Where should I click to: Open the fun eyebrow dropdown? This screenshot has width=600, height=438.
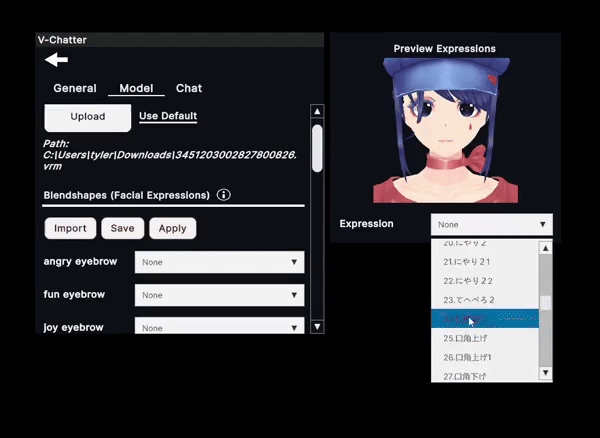click(x=219, y=295)
